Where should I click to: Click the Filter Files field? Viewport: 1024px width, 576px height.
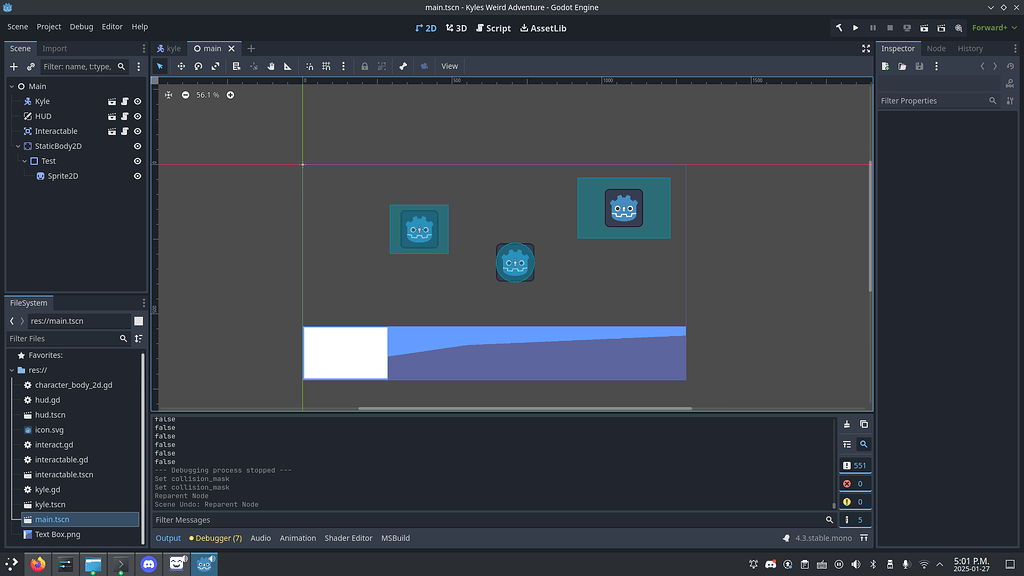(x=67, y=338)
